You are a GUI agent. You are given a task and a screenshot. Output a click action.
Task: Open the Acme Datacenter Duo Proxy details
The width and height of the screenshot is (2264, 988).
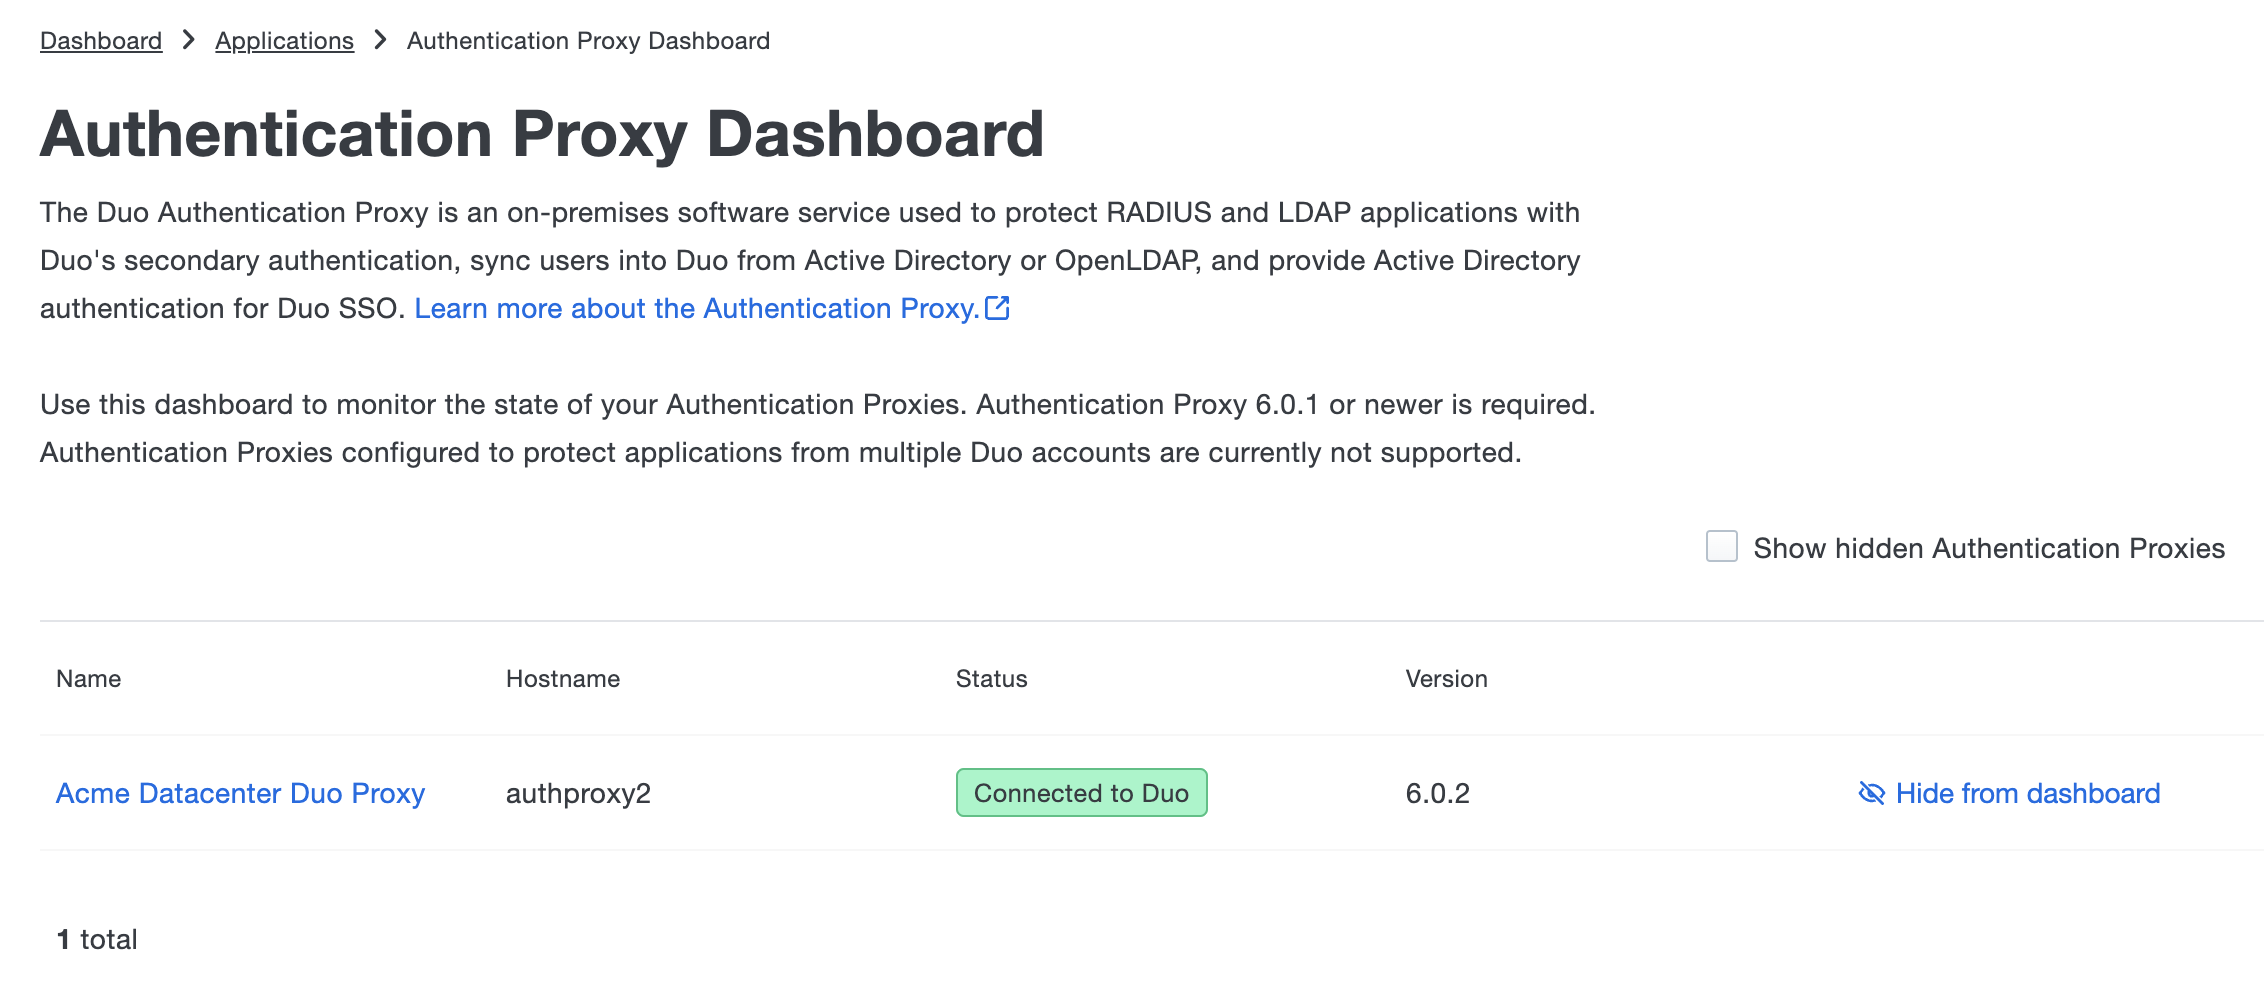click(239, 793)
